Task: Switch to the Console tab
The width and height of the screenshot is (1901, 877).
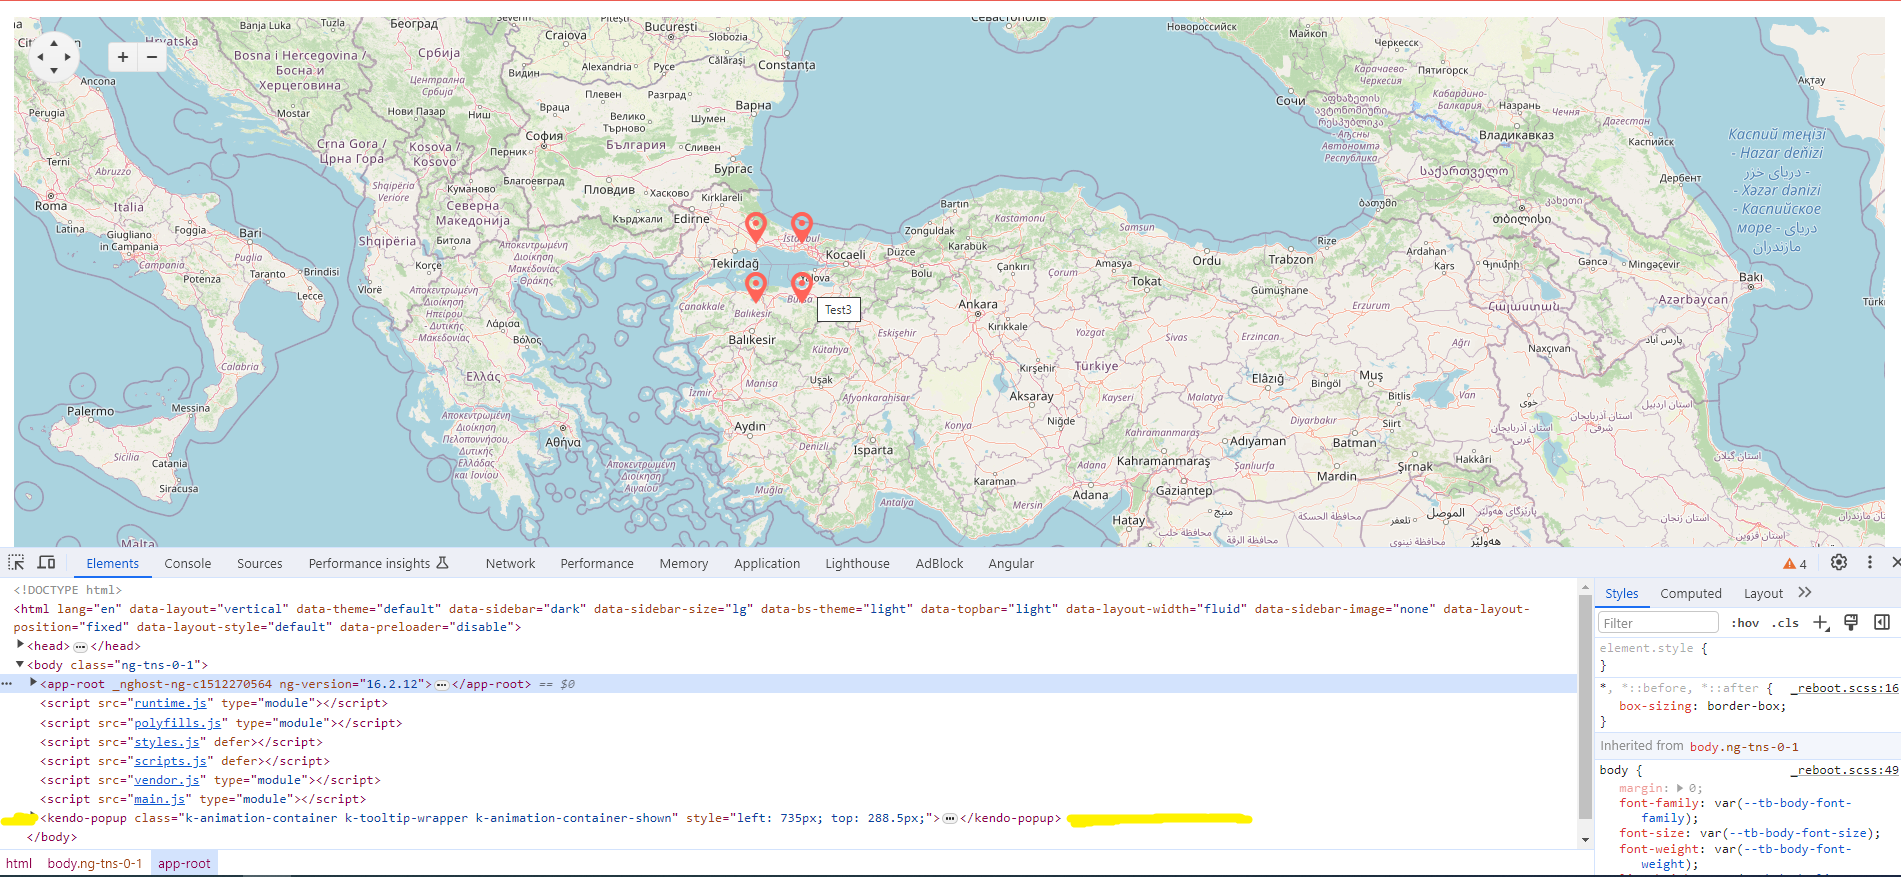Action: 187,564
